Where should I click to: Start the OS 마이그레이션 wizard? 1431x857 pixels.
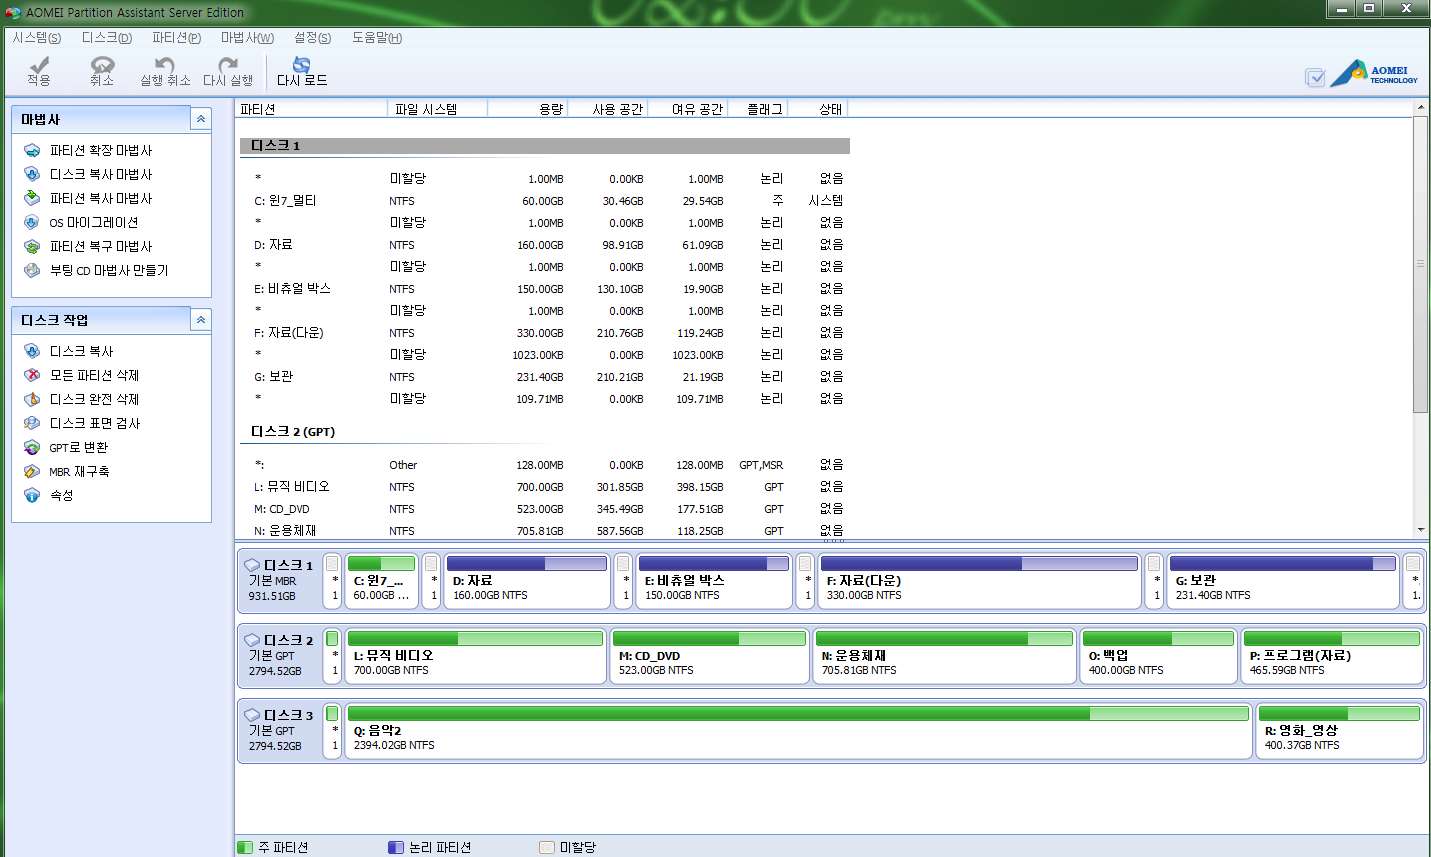point(93,222)
